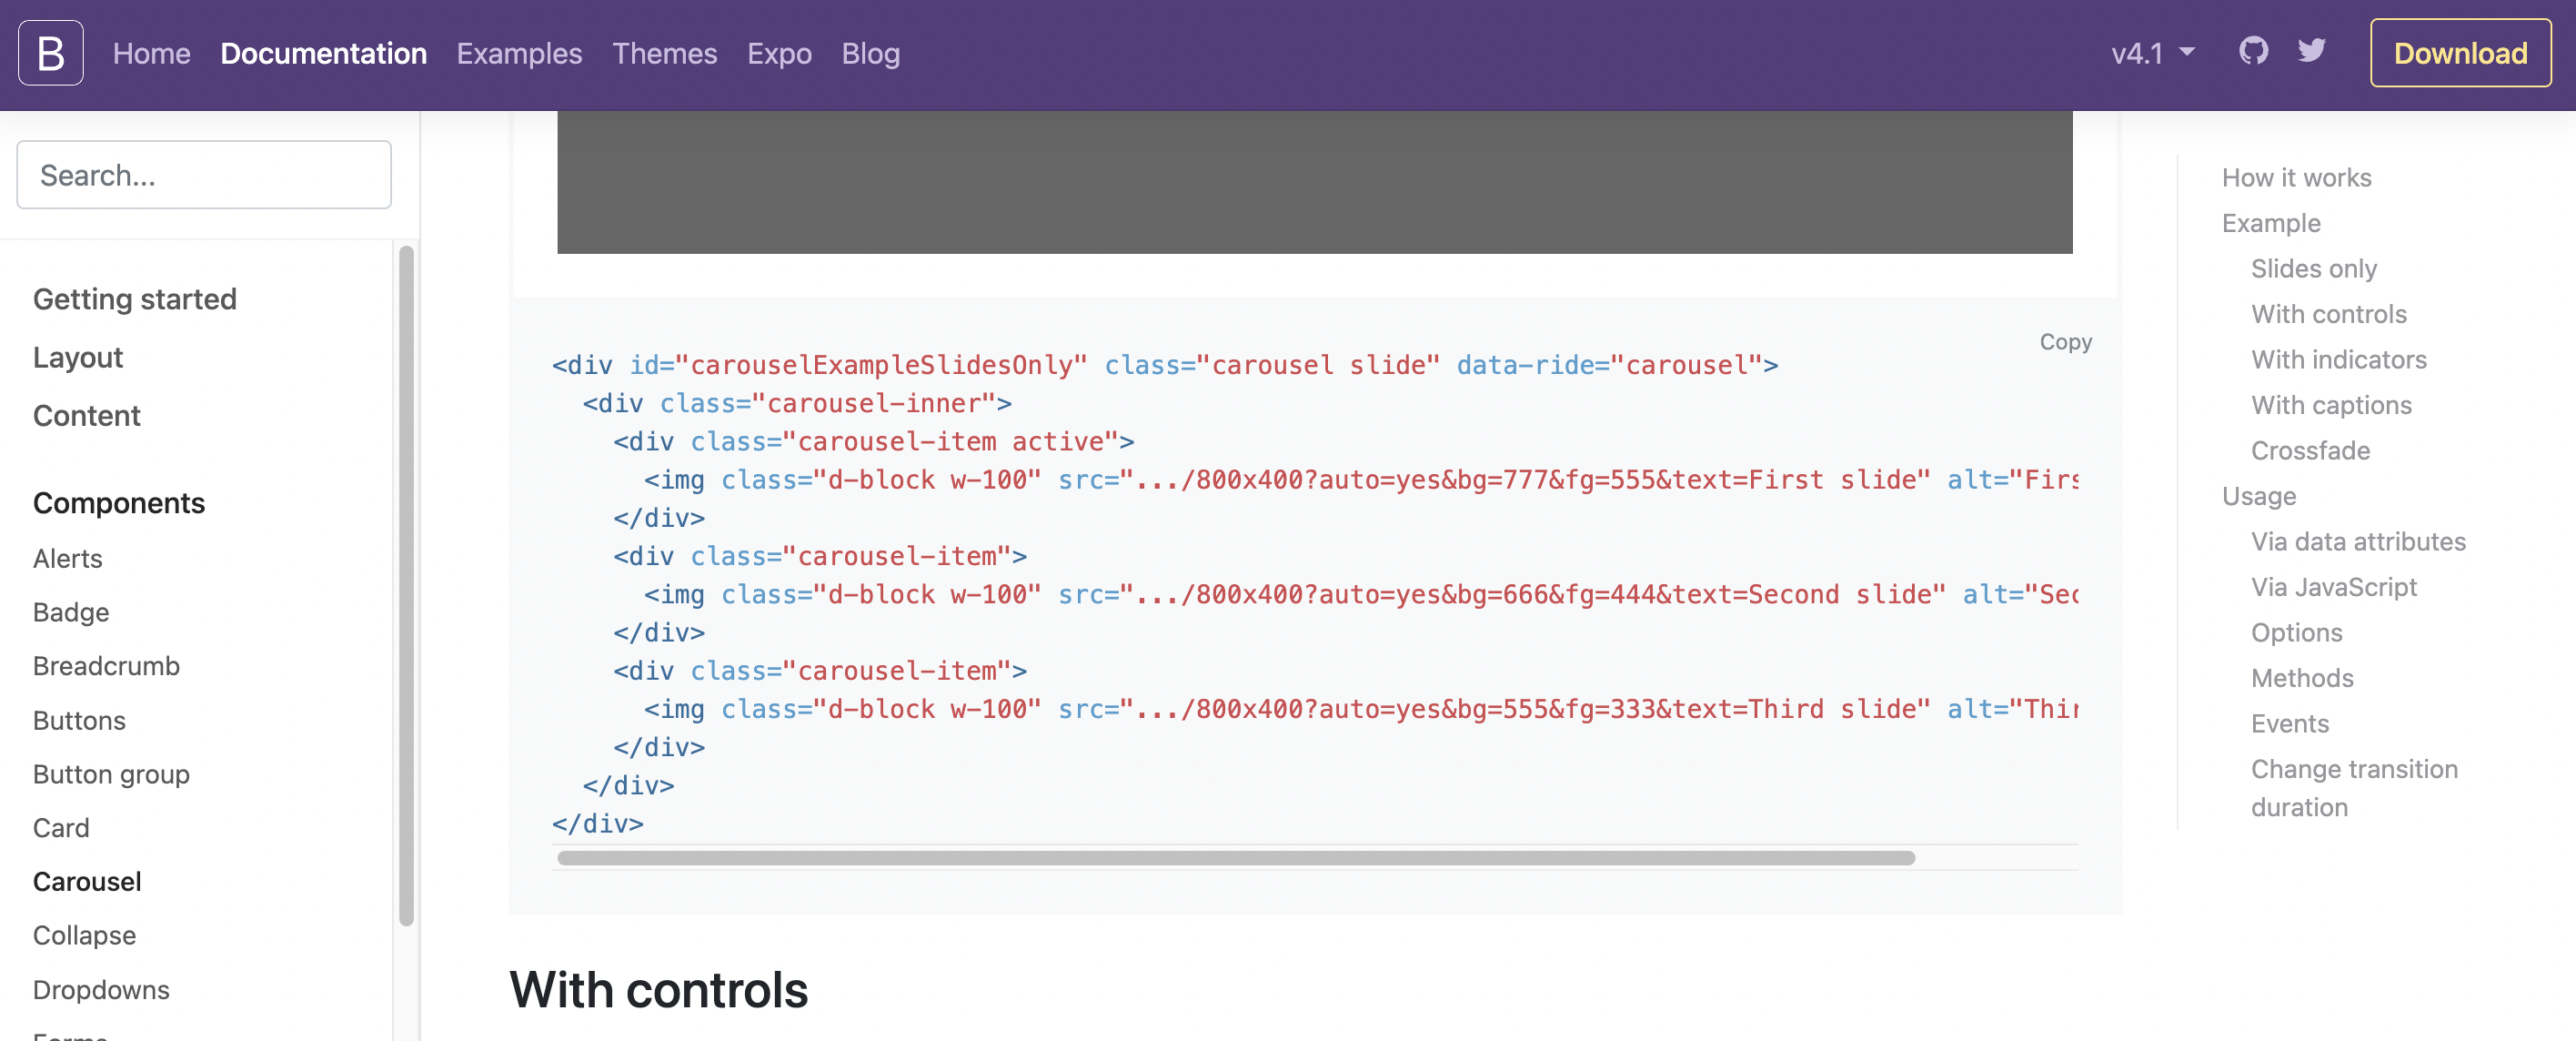Select Documentation in the navbar

323,53
